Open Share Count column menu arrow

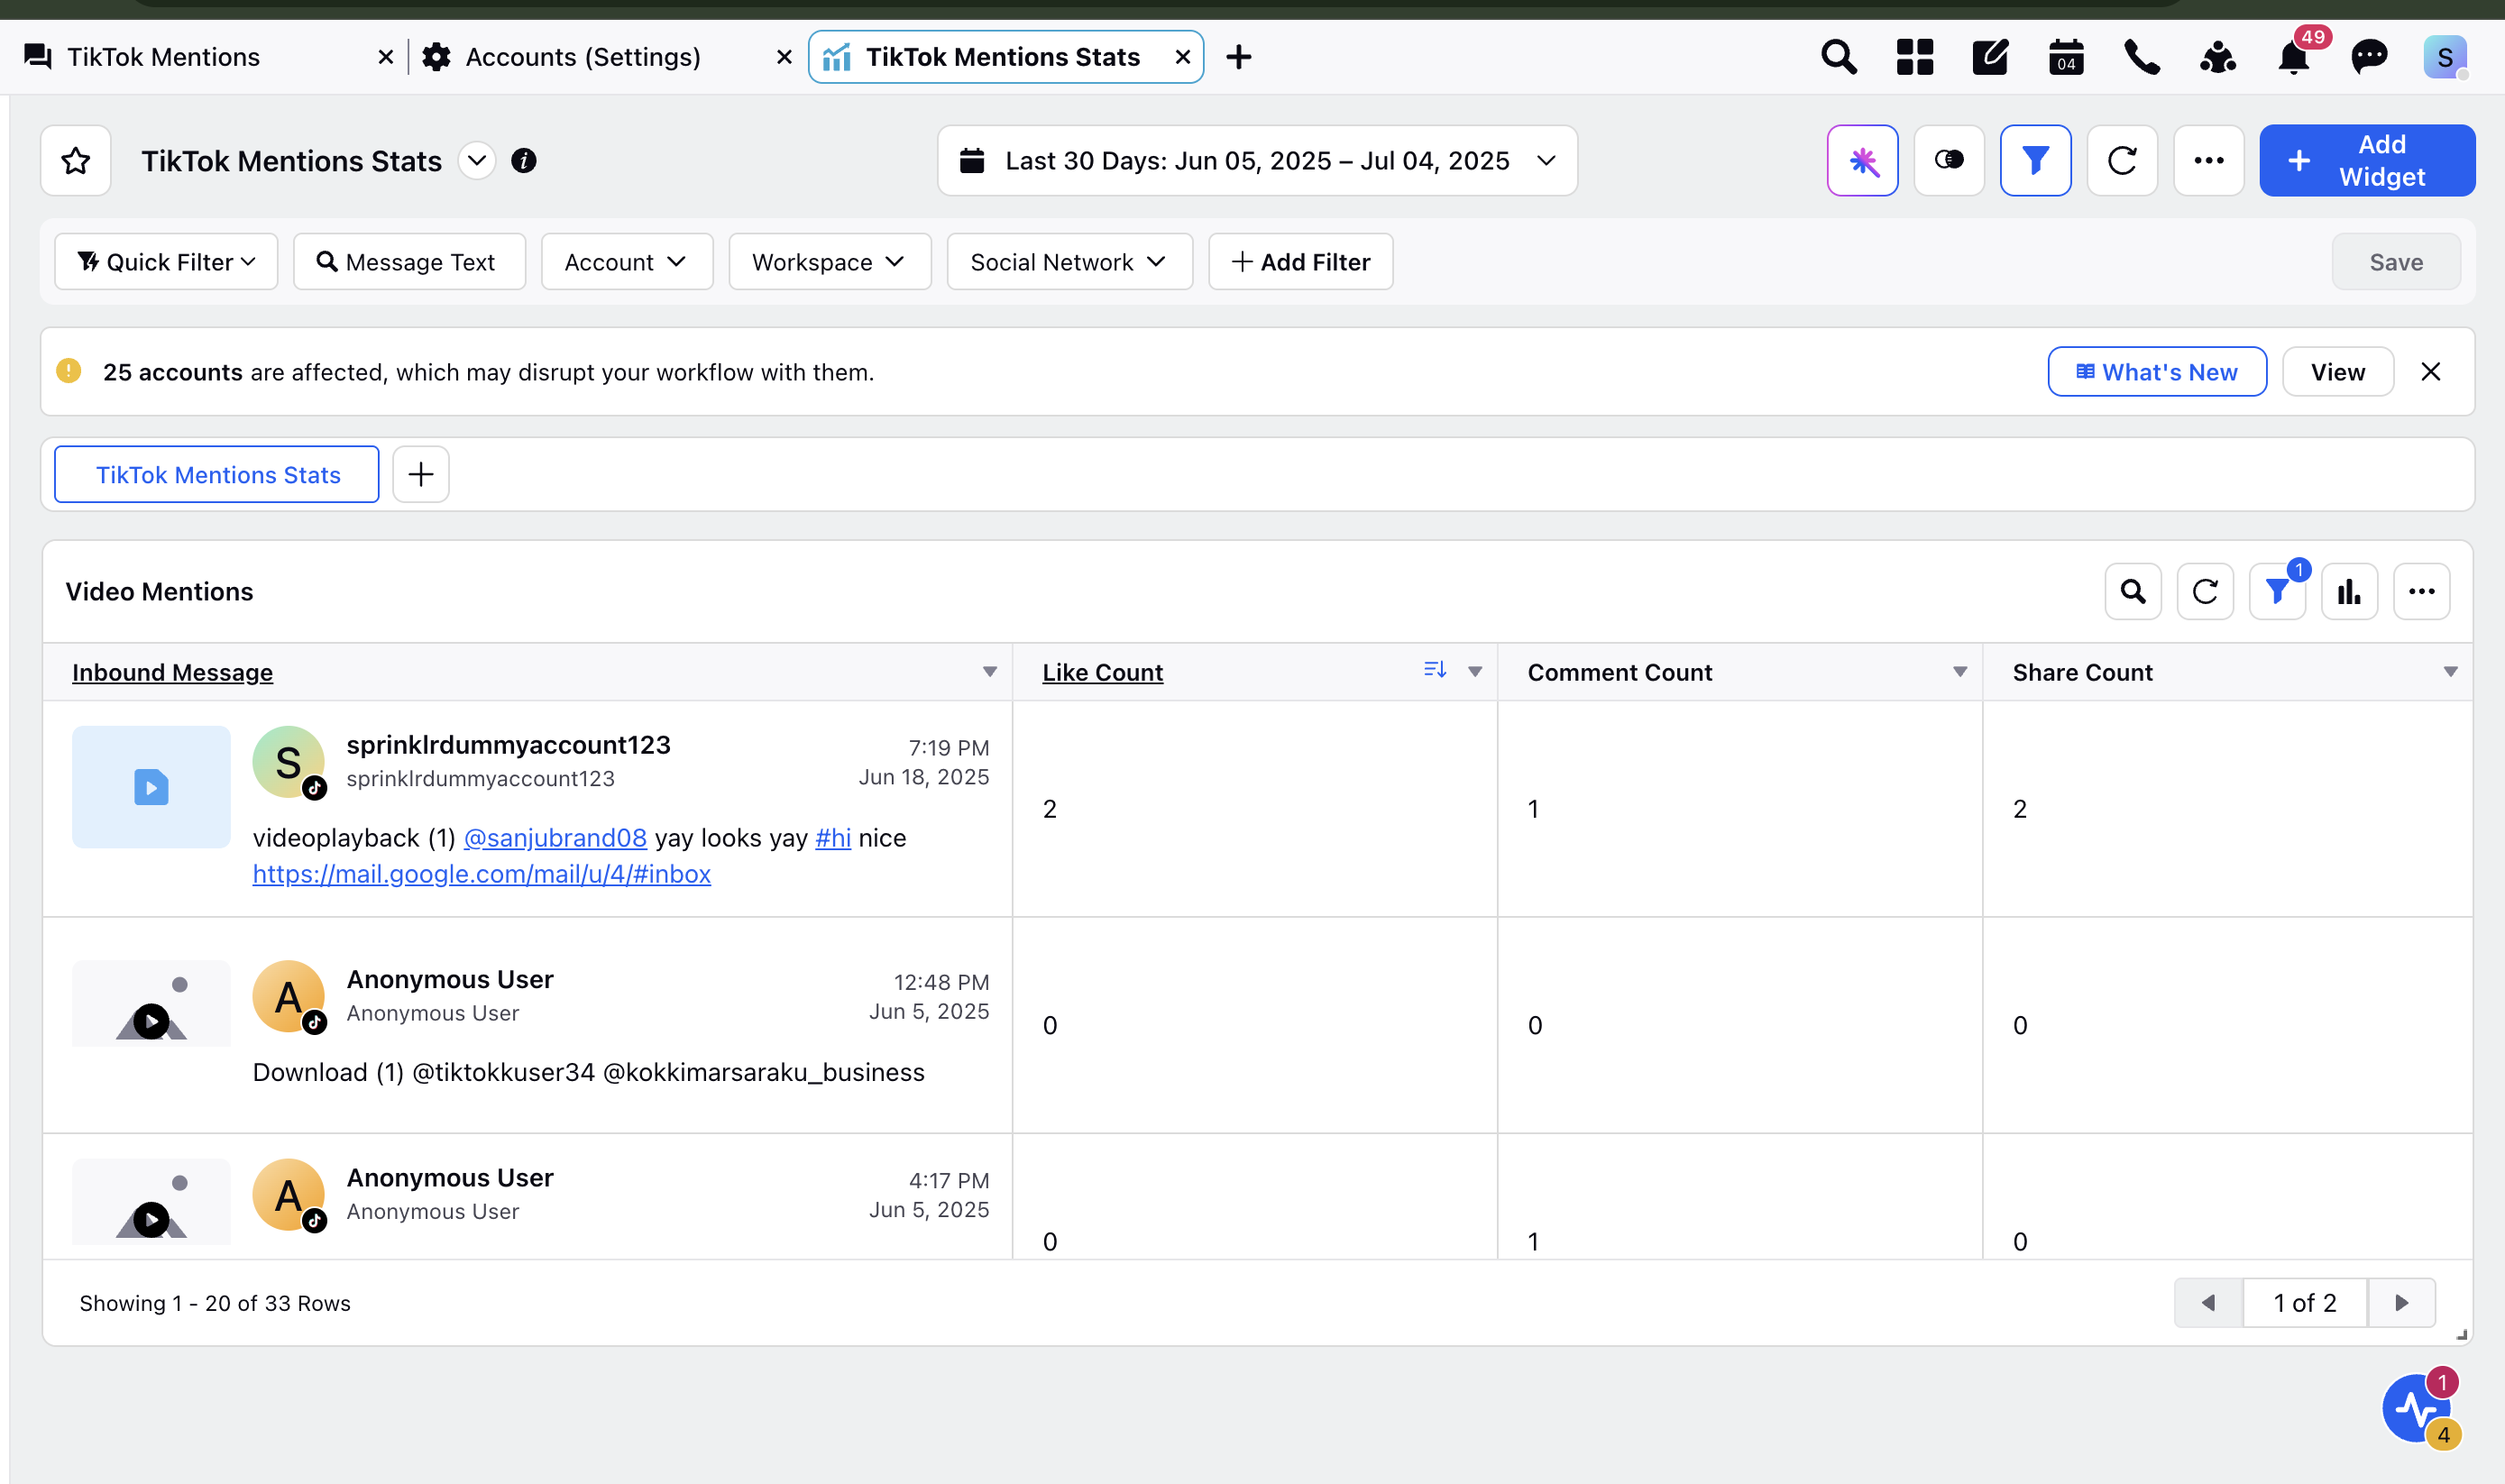(x=2450, y=672)
